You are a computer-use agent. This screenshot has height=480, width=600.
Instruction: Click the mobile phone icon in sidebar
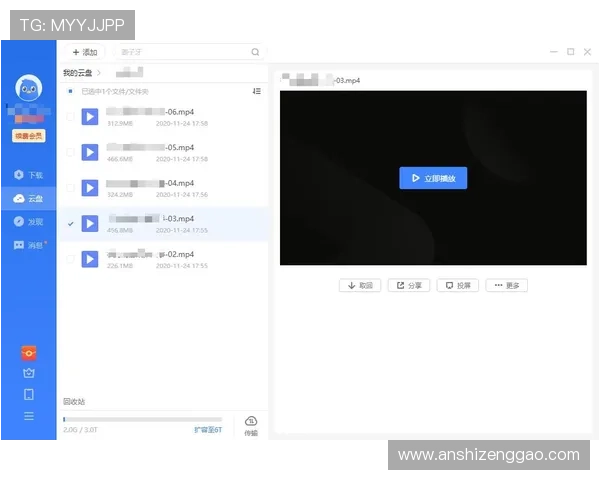tap(28, 394)
